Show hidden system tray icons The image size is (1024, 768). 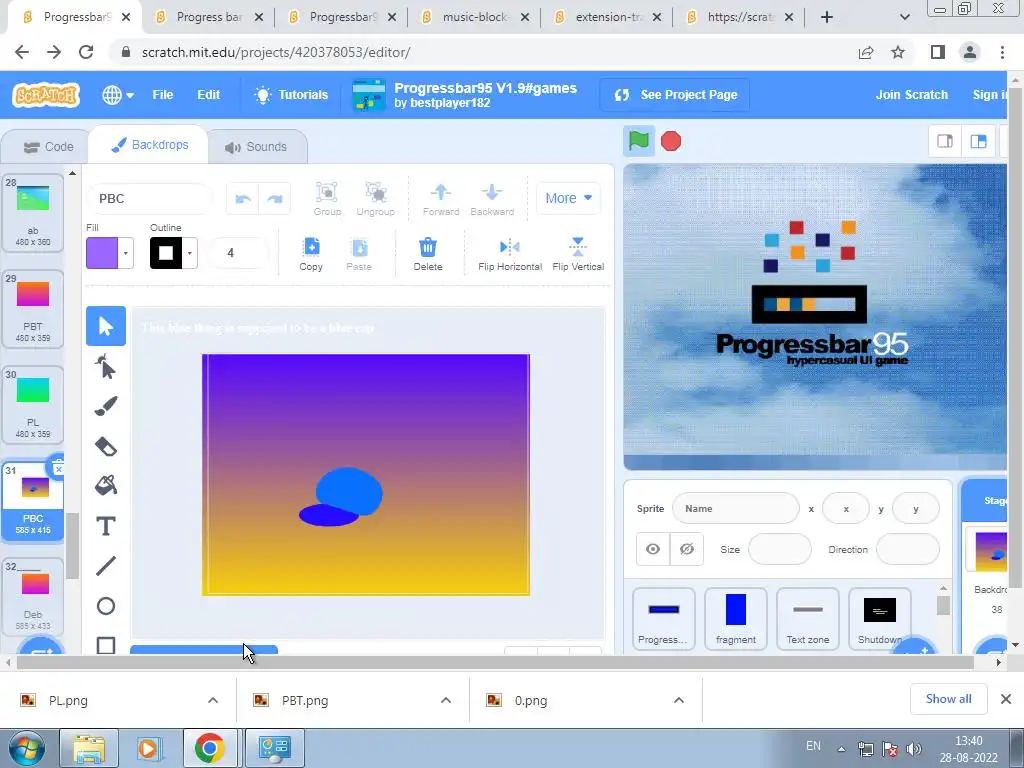842,749
